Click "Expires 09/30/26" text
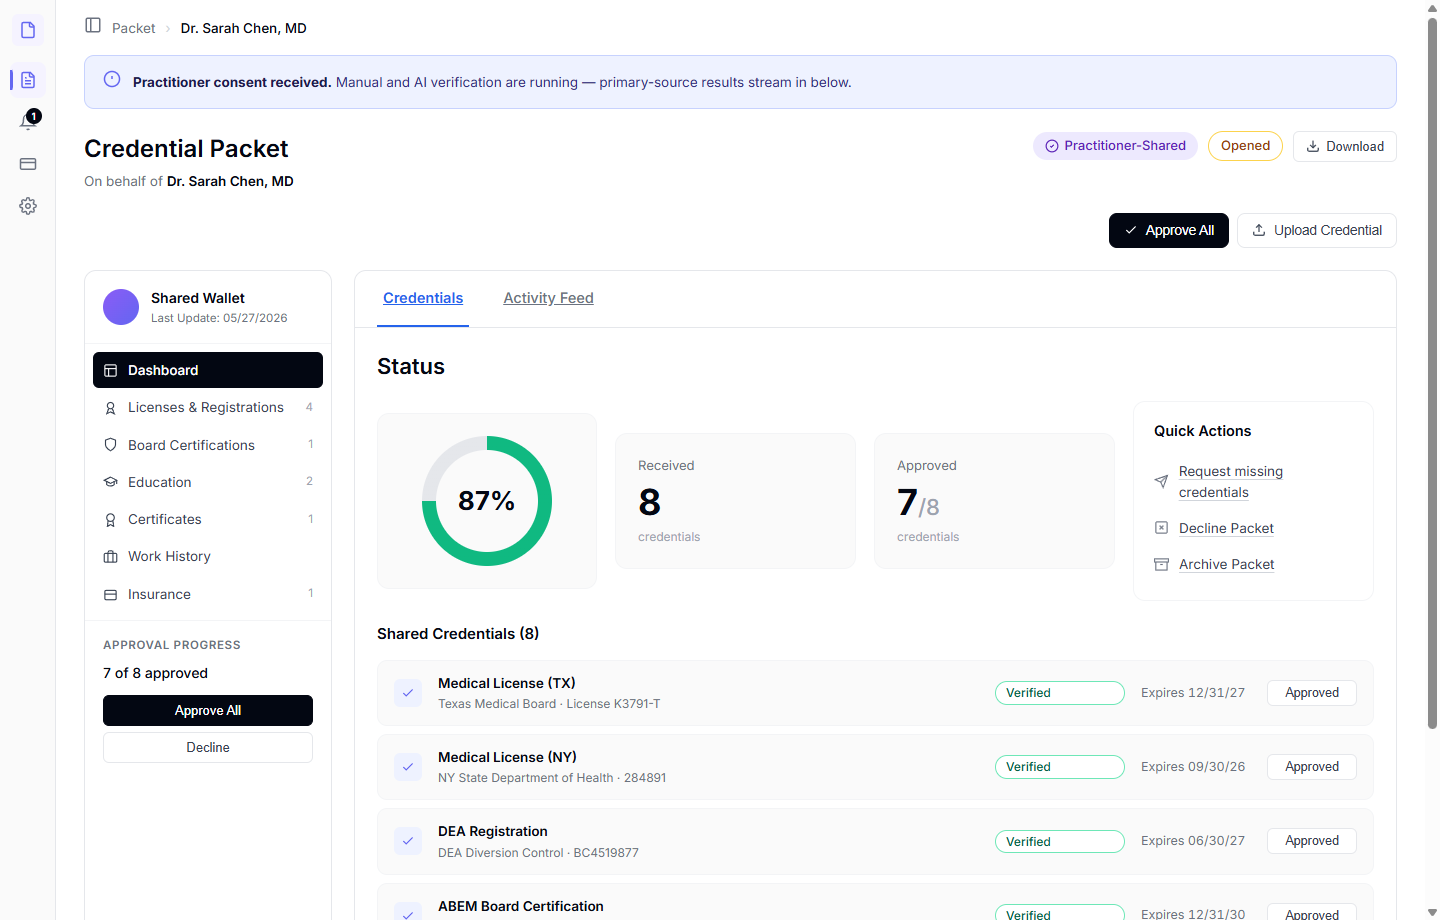This screenshot has width=1440, height=920. click(x=1193, y=767)
